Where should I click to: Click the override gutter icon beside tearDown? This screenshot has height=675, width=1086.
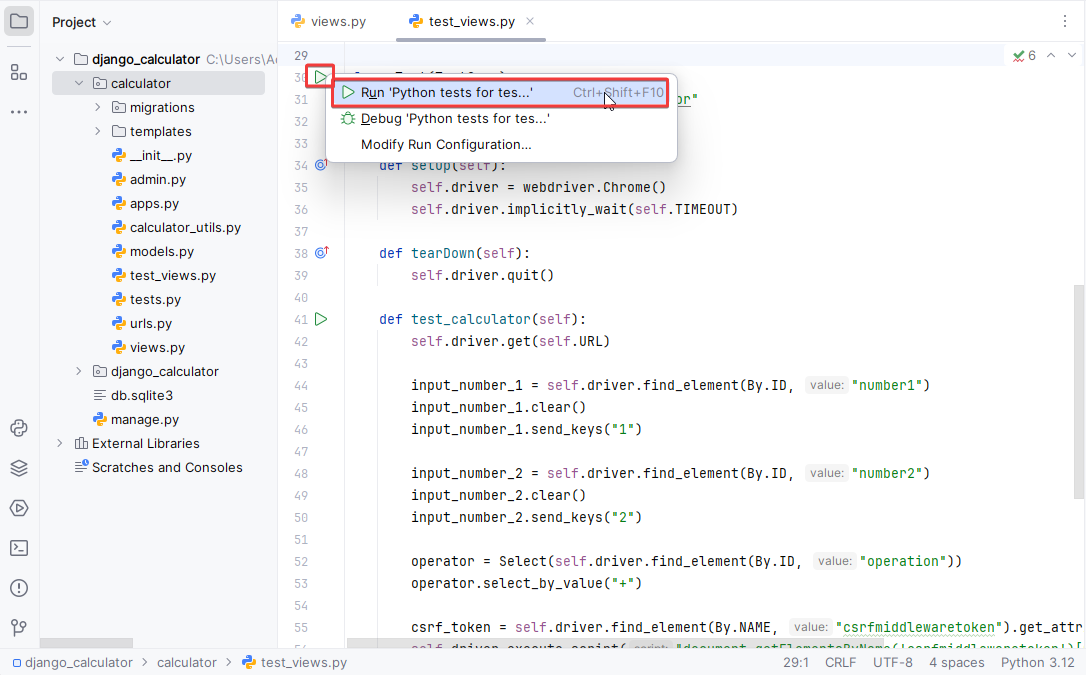click(x=321, y=254)
